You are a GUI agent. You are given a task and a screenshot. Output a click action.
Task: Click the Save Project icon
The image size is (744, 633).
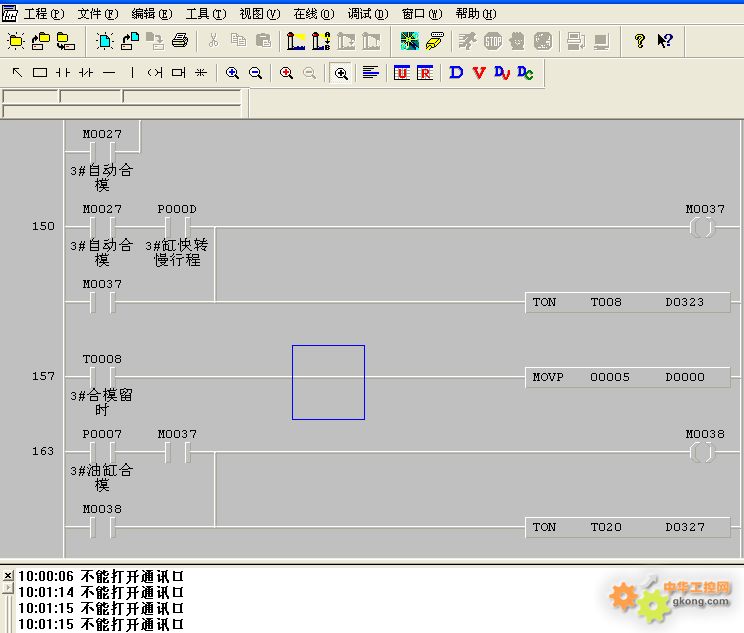(x=65, y=41)
